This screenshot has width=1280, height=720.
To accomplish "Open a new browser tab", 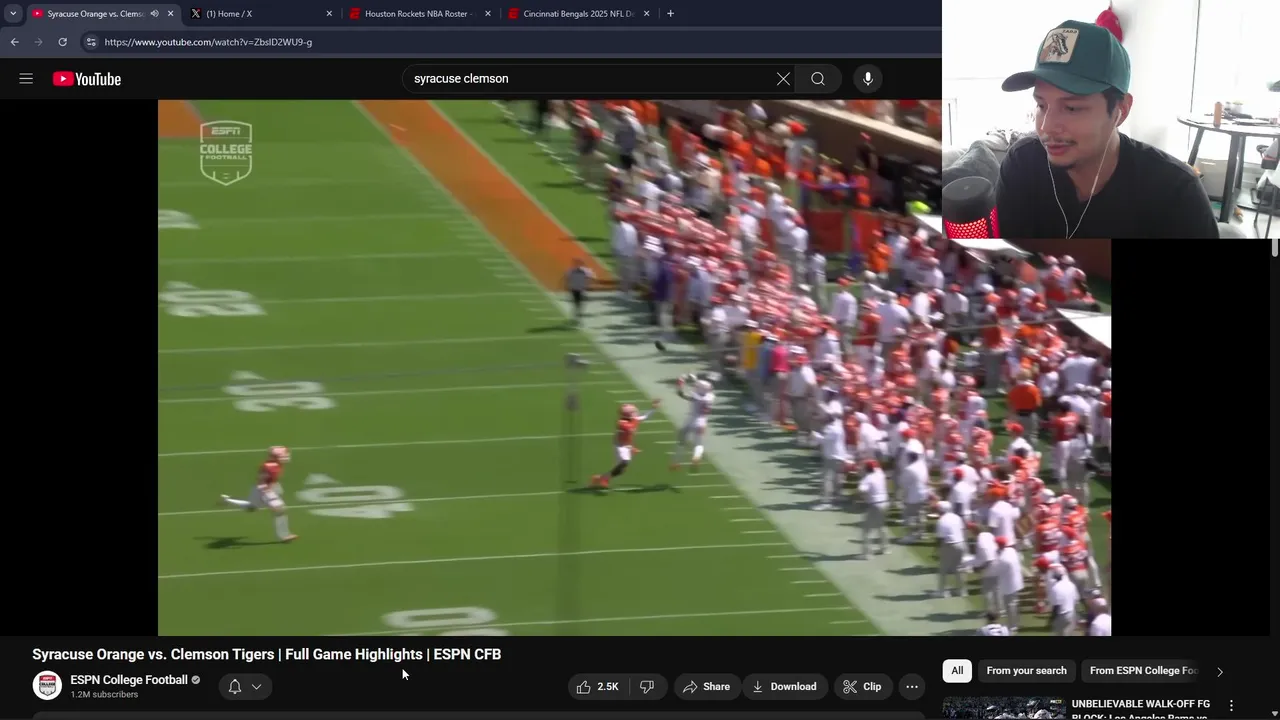I will (x=670, y=14).
